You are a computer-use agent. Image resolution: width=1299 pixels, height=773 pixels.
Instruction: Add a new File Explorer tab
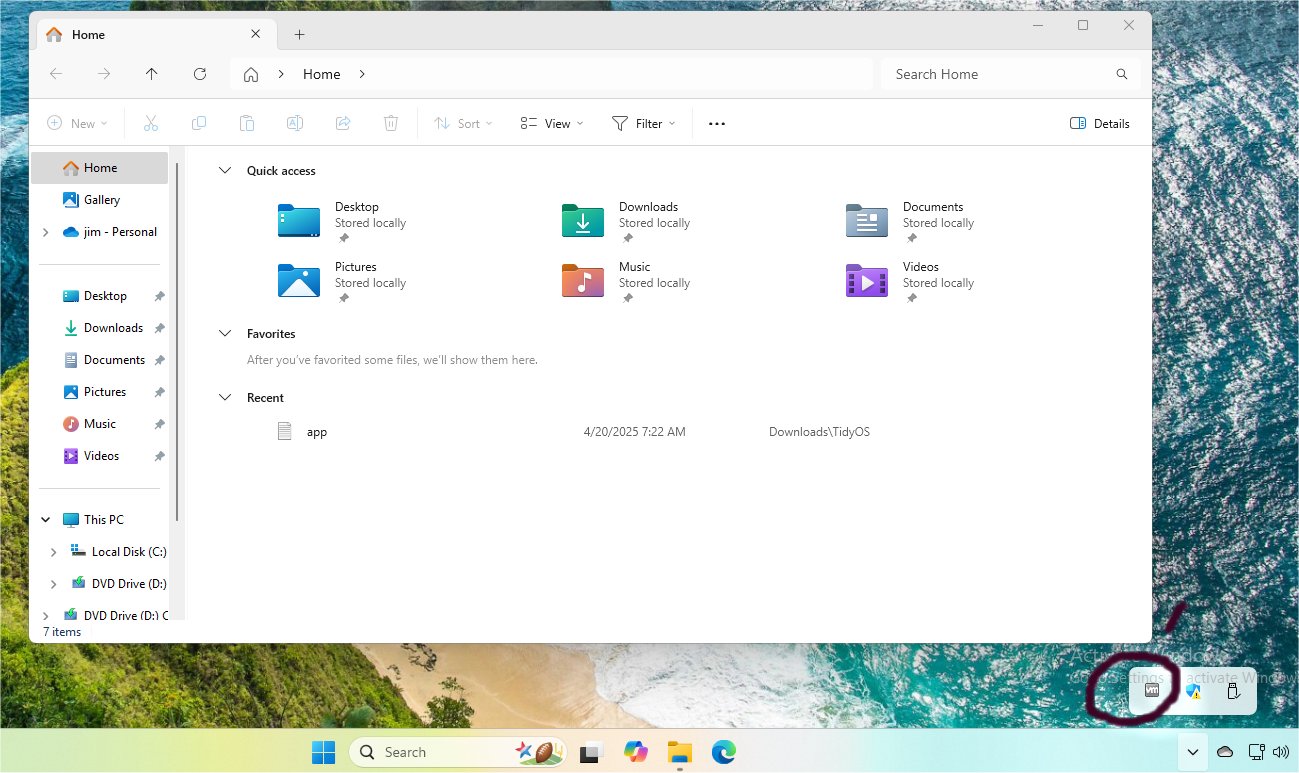[299, 35]
